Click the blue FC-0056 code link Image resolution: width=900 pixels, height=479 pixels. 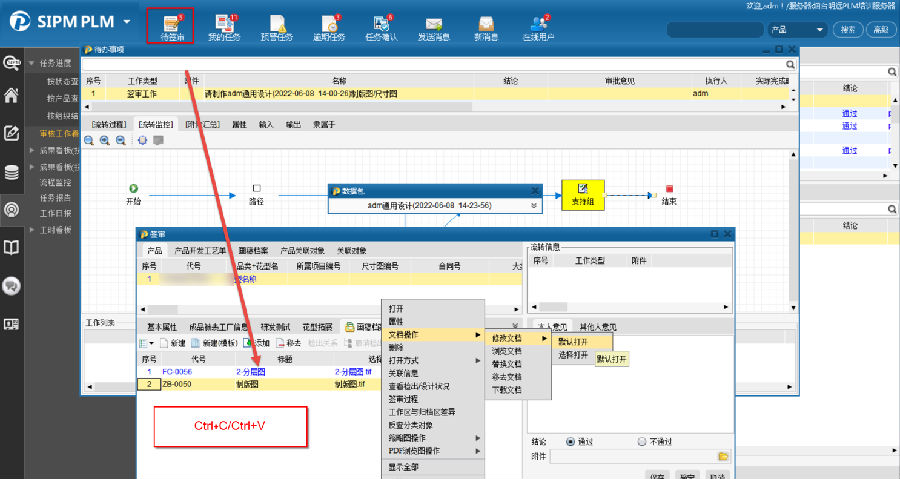(x=176, y=370)
